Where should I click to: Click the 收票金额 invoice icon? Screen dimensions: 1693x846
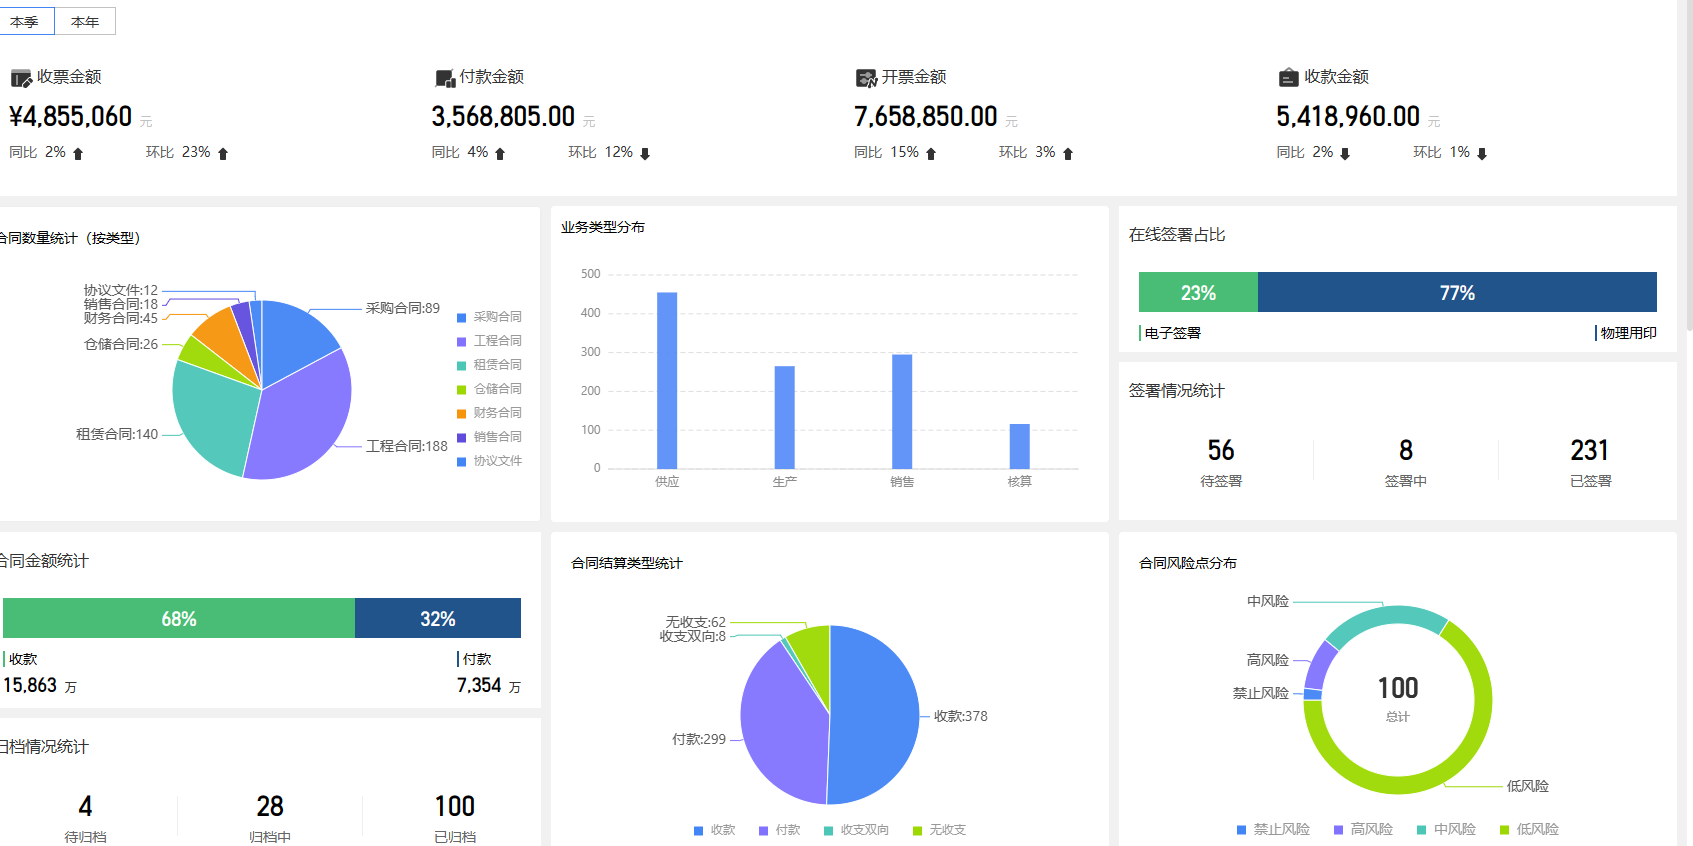[x=21, y=78]
